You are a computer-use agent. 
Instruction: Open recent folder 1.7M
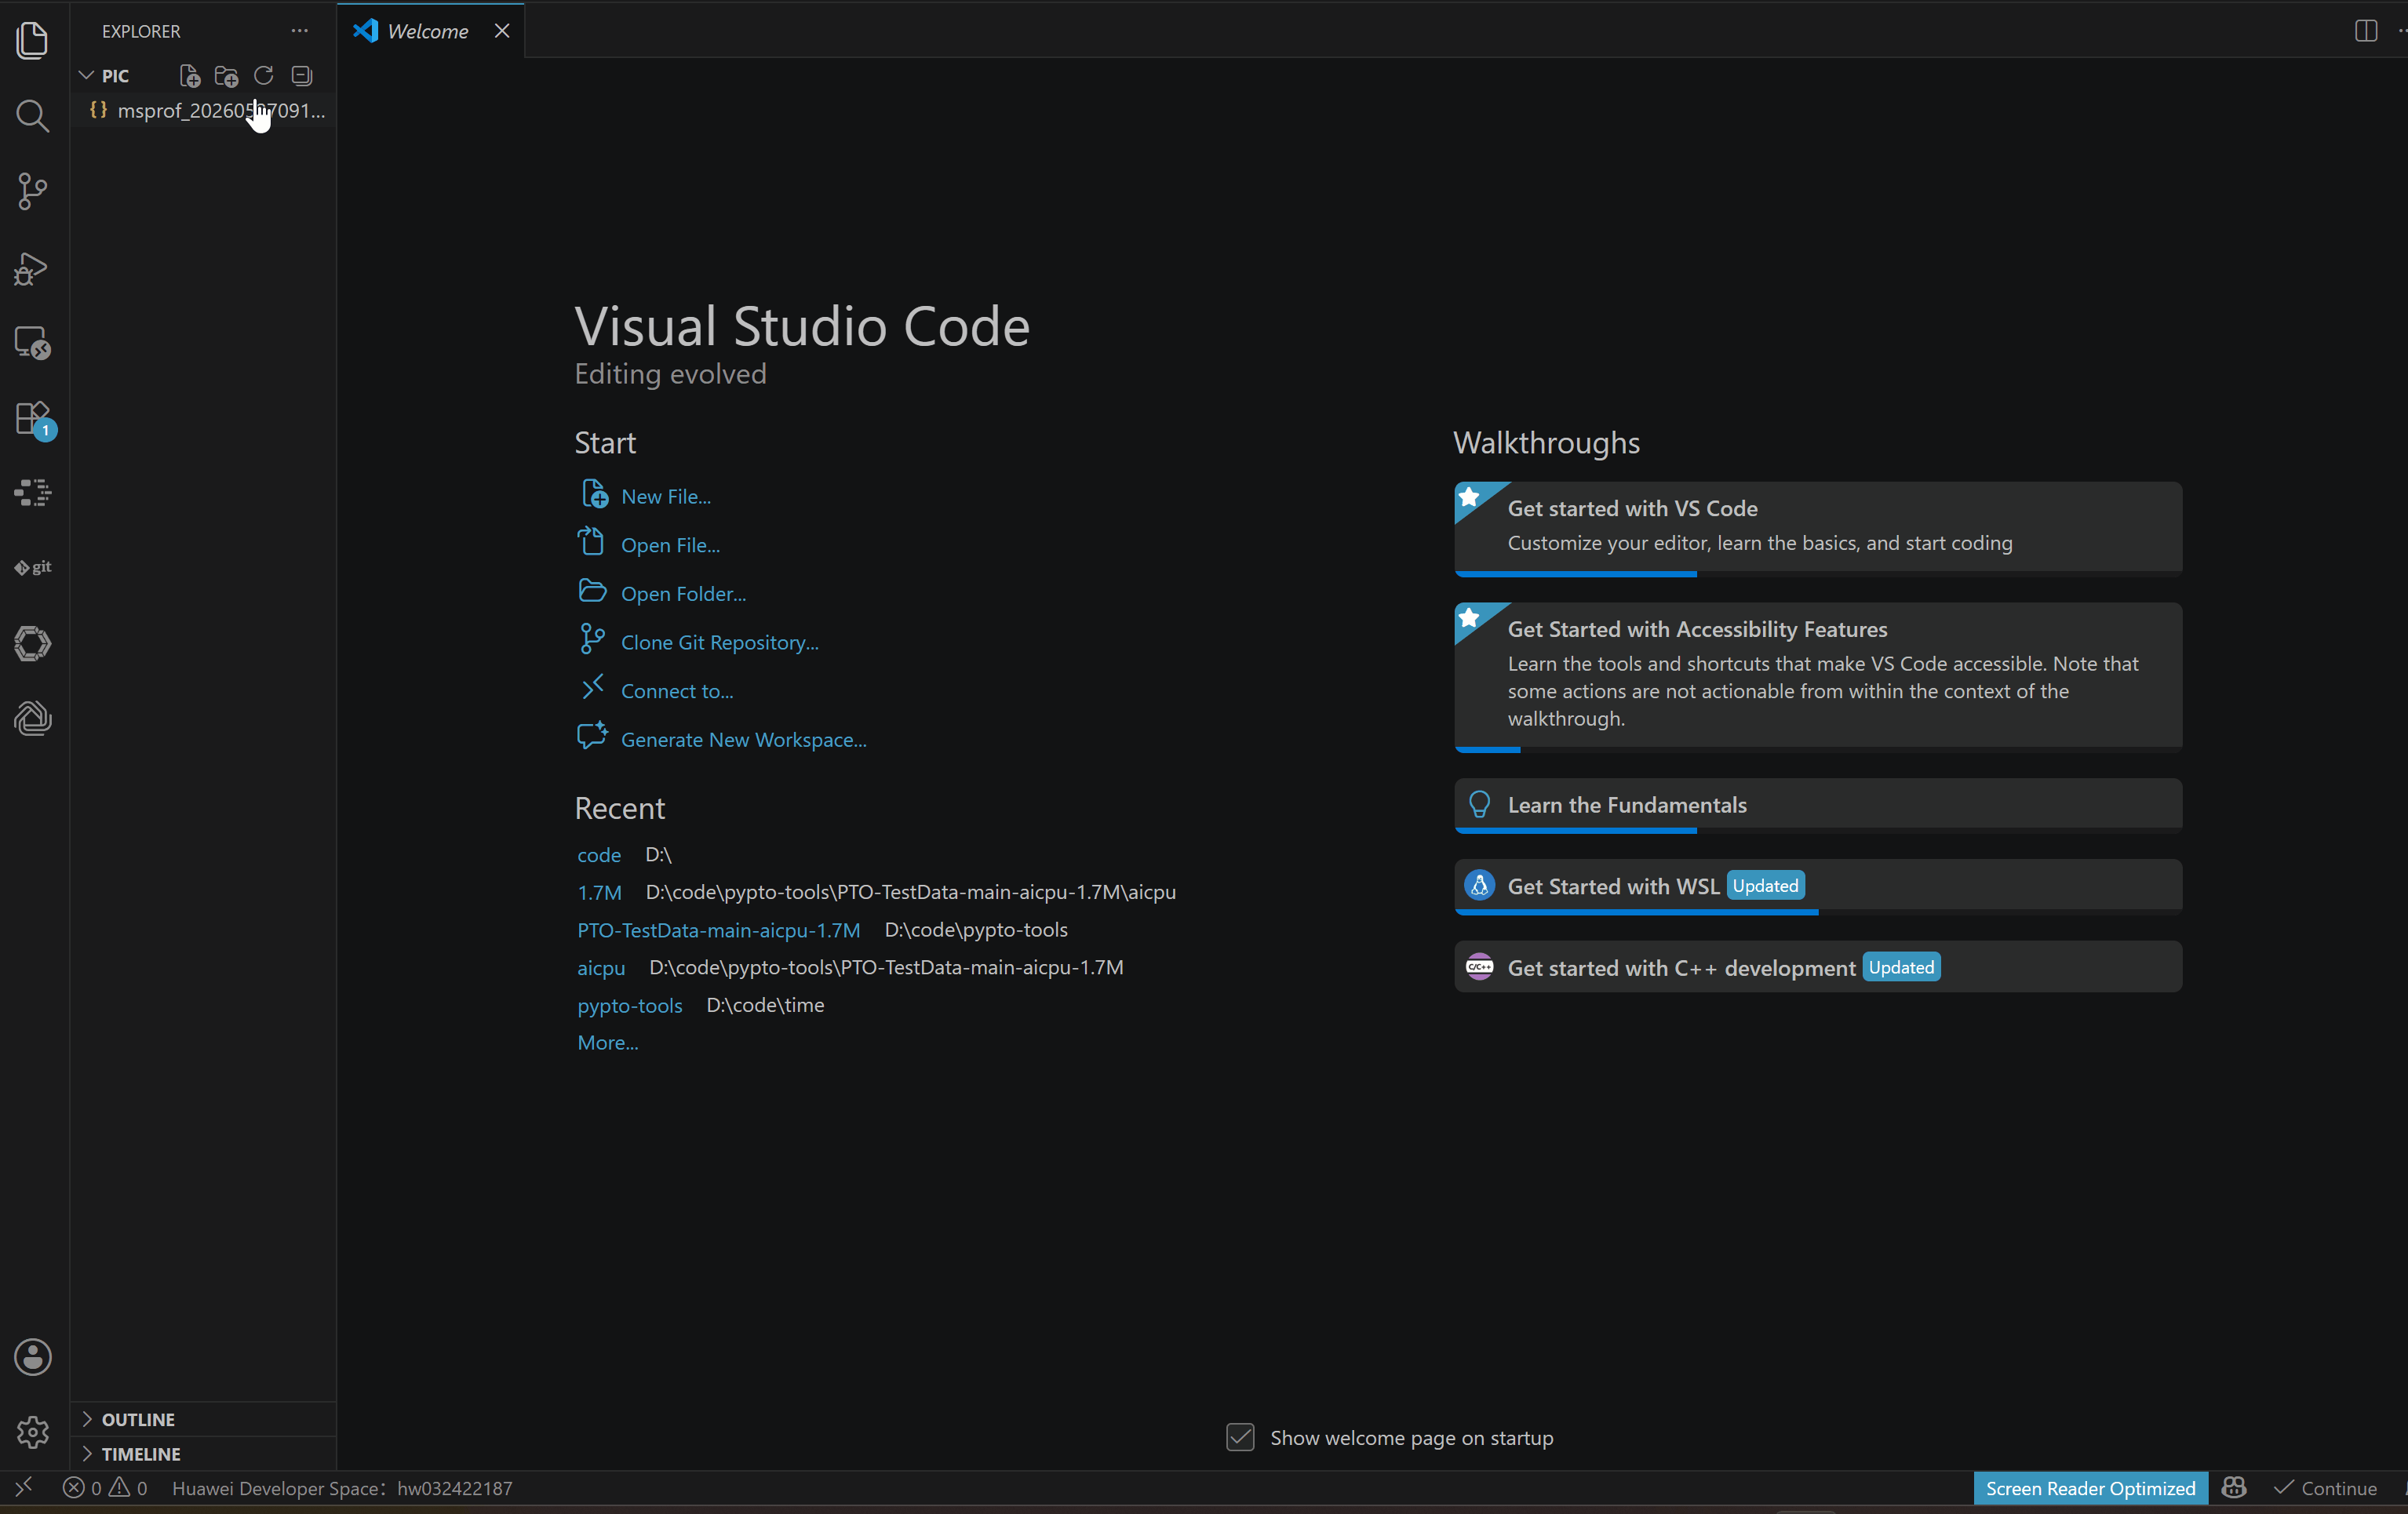point(599,892)
